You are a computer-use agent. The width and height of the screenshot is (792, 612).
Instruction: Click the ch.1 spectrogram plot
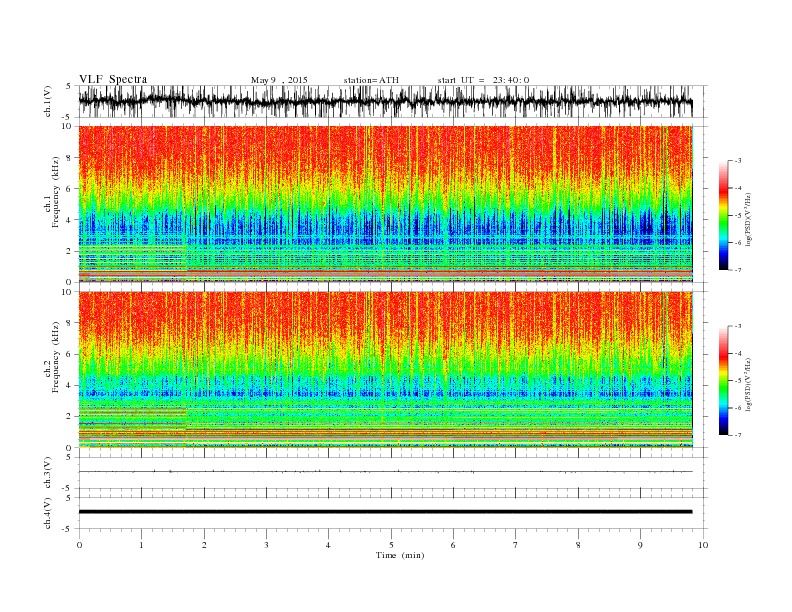(385, 204)
